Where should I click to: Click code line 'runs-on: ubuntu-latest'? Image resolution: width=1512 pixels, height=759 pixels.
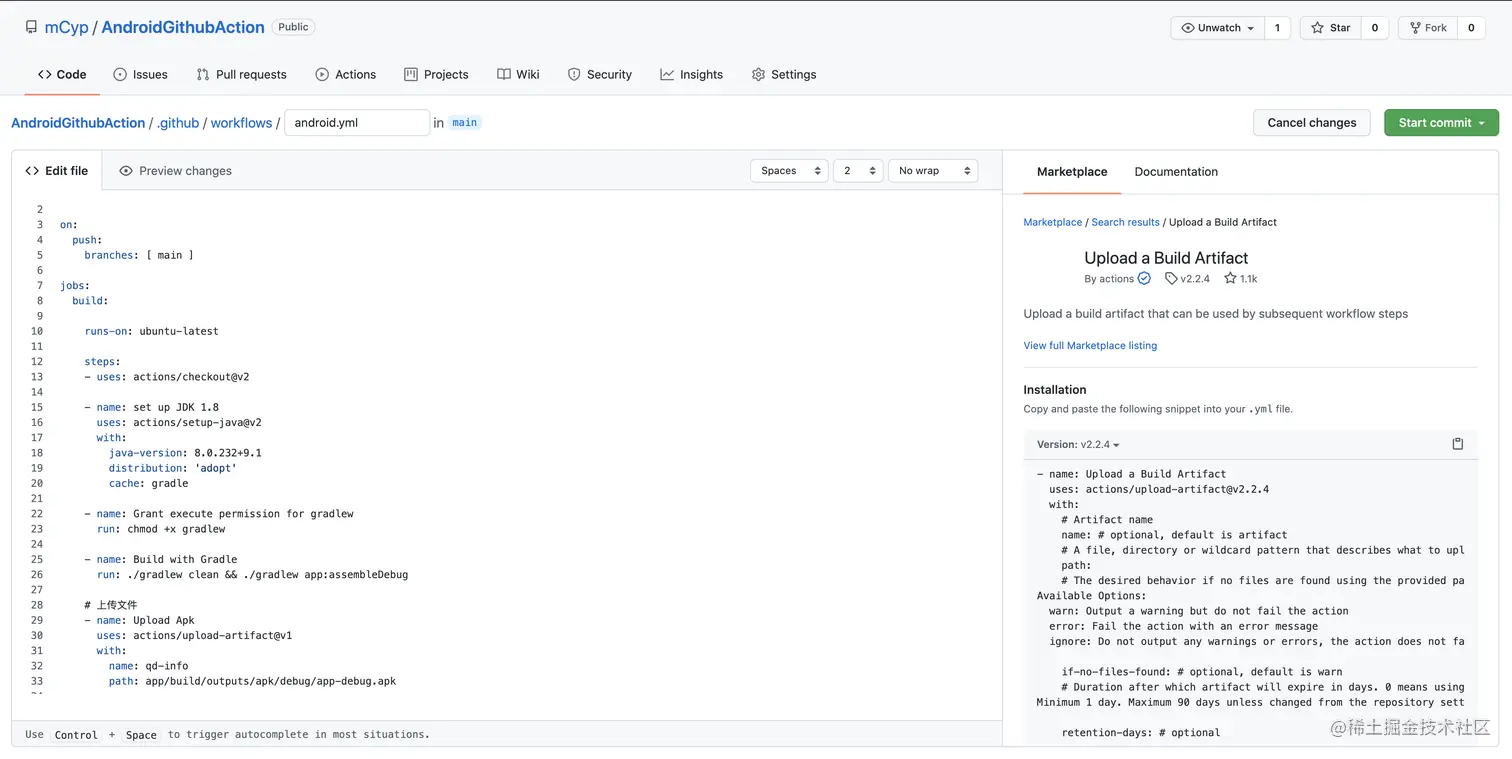[151, 331]
